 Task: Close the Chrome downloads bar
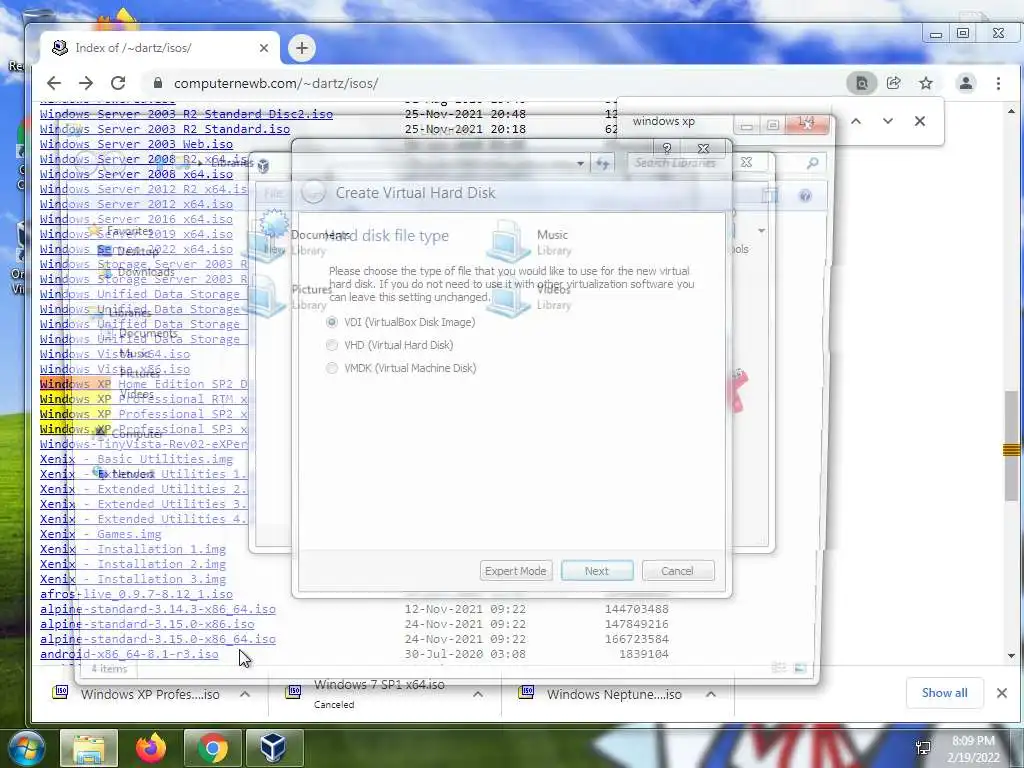tap(1002, 693)
